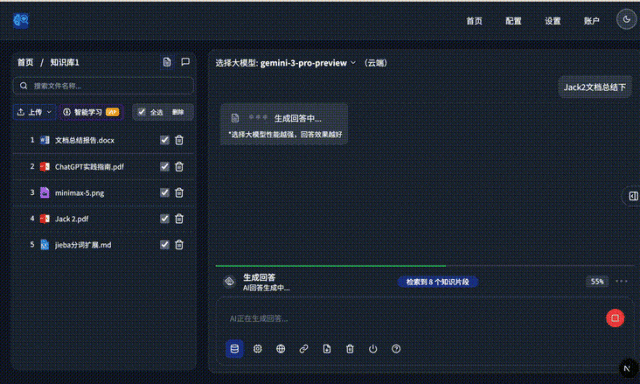
Task: Click PDF icon of Jack 2.pdf
Action: pyautogui.click(x=44, y=219)
